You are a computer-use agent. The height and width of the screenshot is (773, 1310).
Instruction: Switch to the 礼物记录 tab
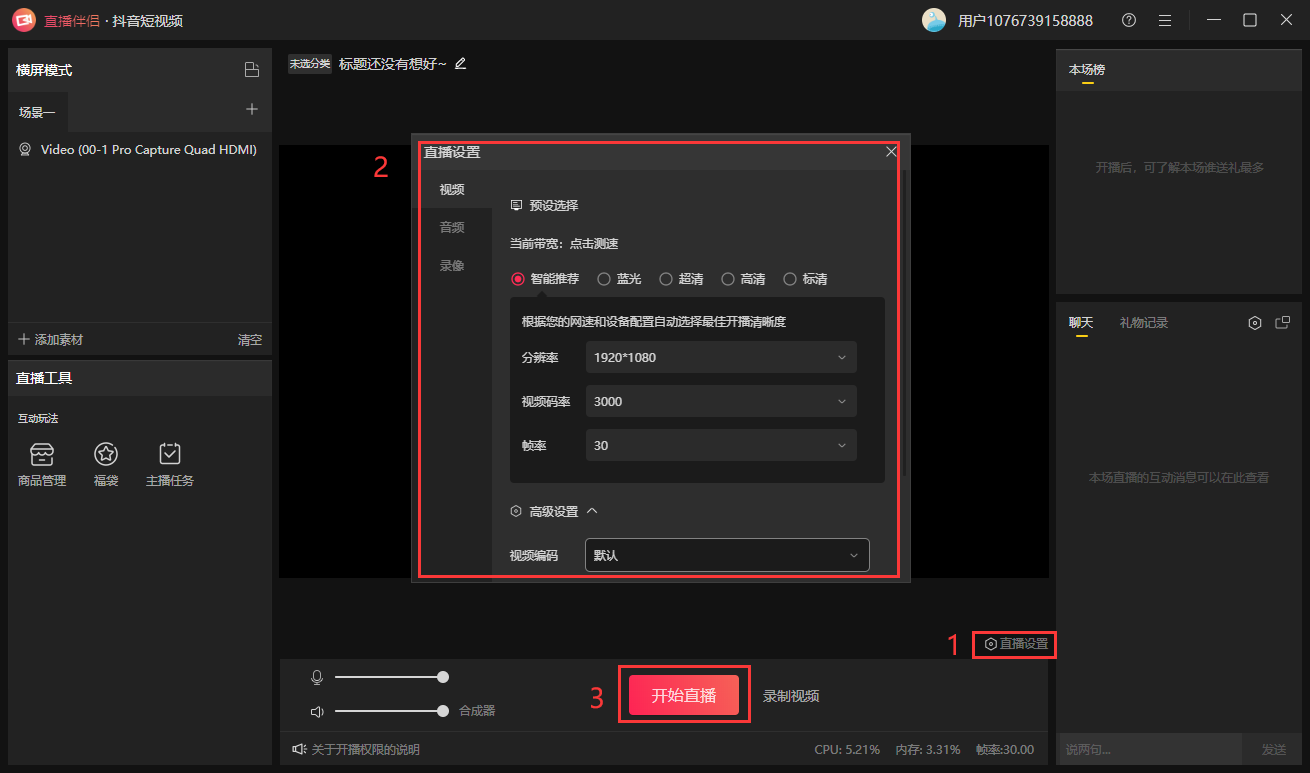coord(1144,323)
